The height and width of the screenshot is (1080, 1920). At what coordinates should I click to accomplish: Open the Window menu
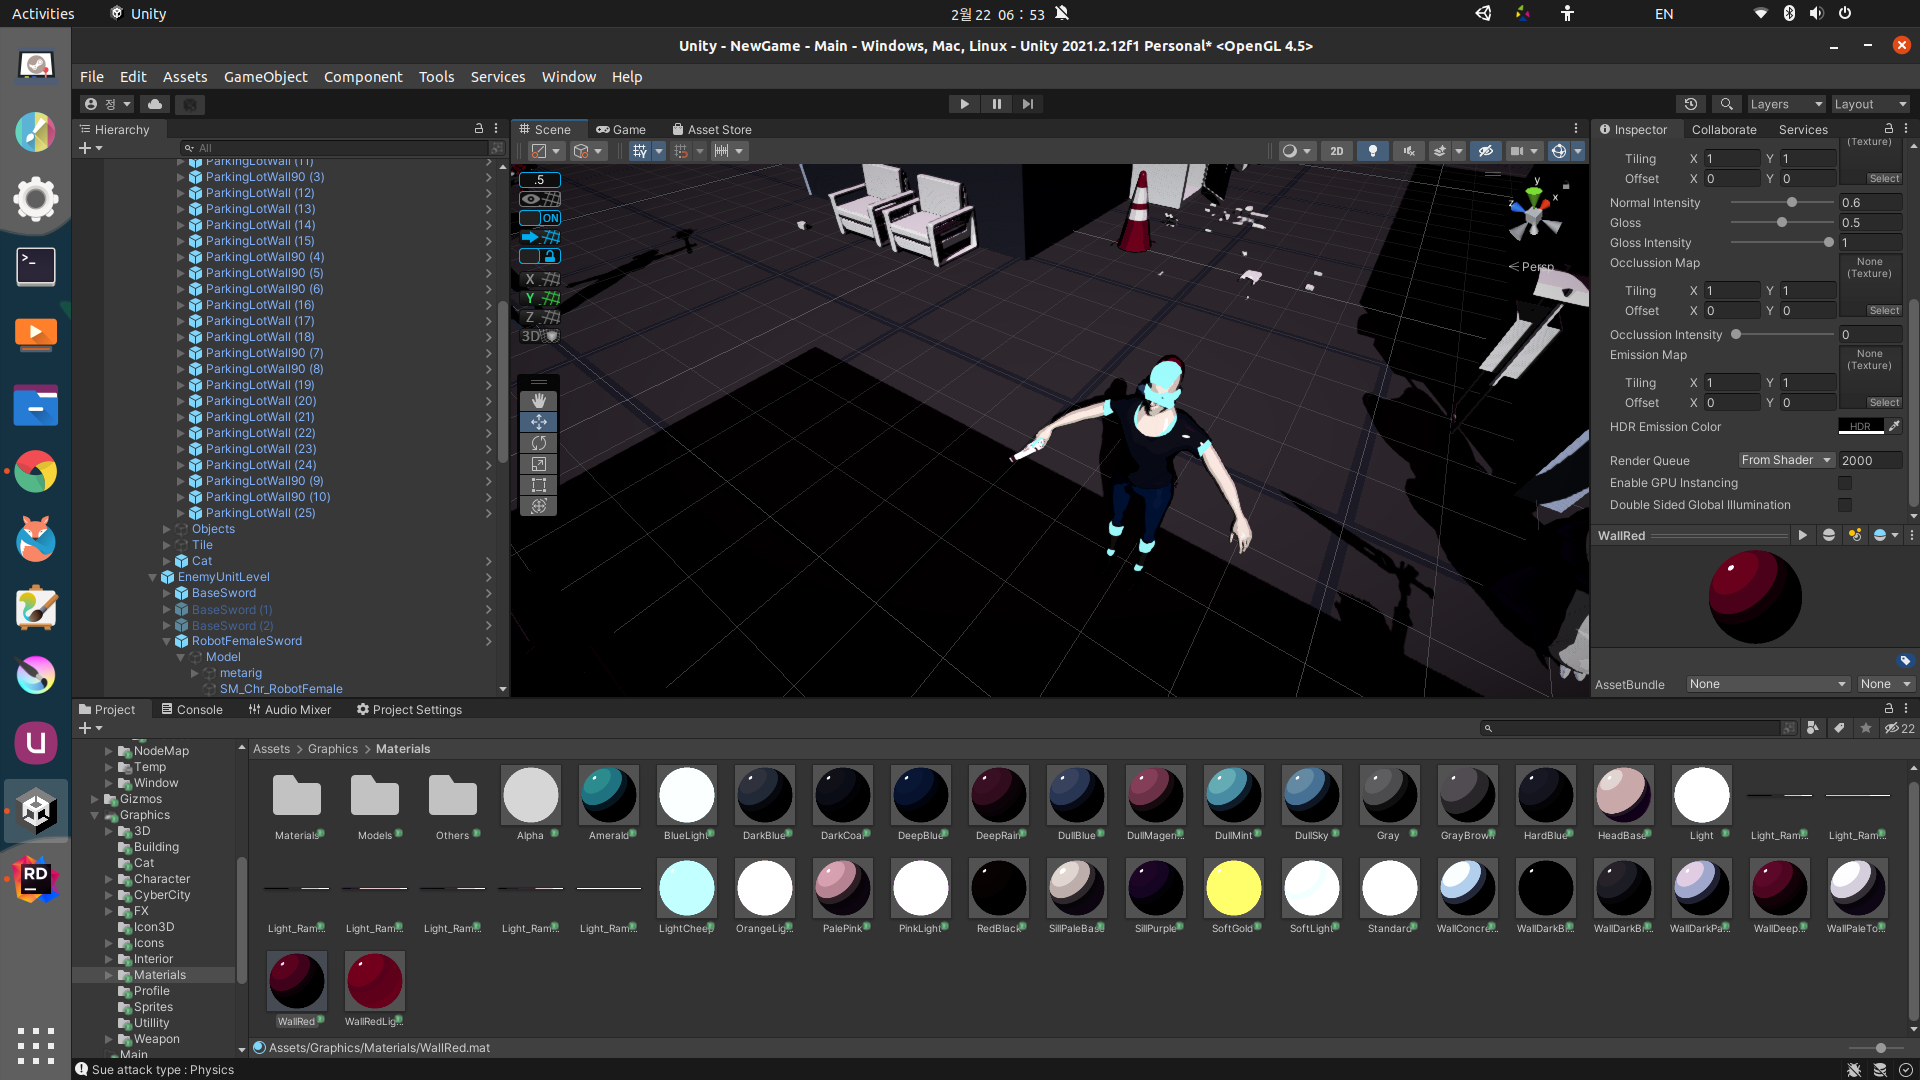coord(568,77)
